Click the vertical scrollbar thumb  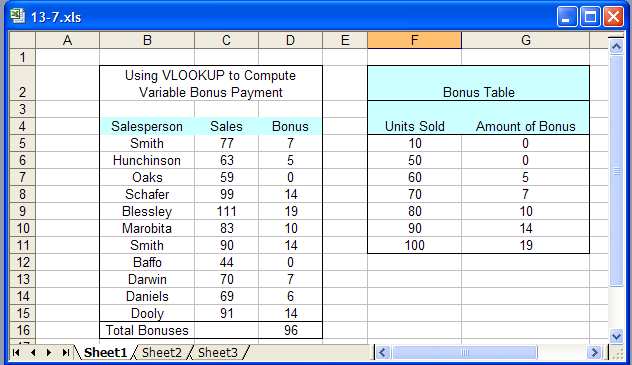[x=616, y=171]
